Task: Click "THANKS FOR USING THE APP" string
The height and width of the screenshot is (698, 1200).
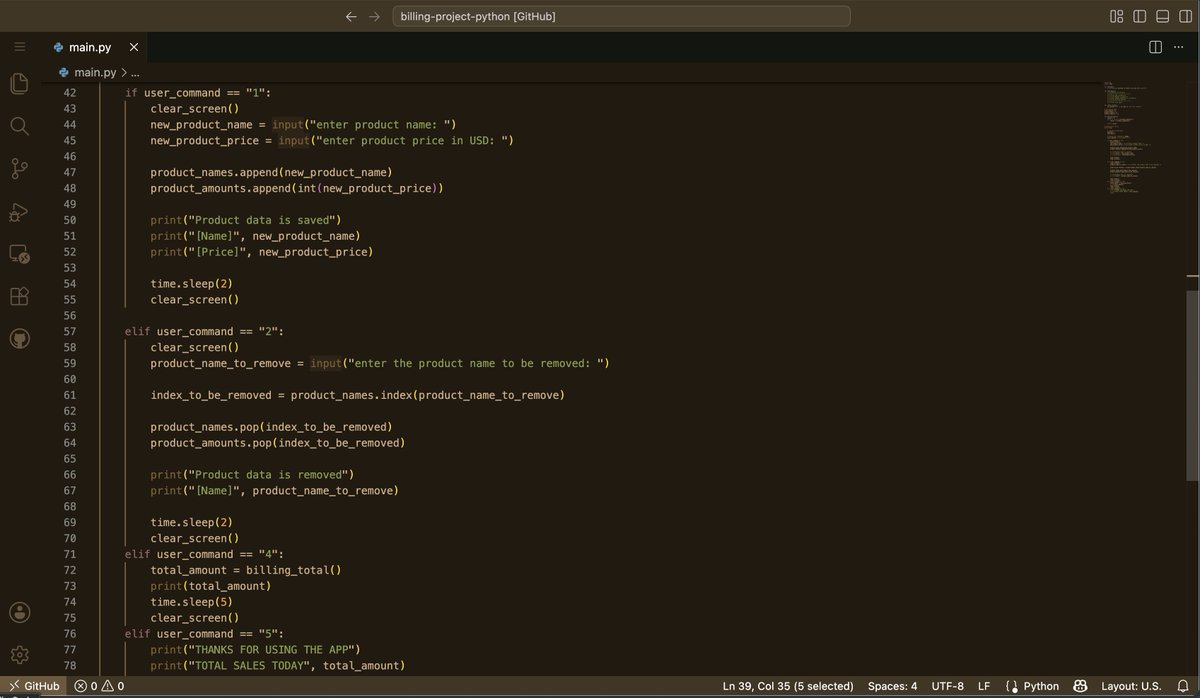Action: point(271,649)
